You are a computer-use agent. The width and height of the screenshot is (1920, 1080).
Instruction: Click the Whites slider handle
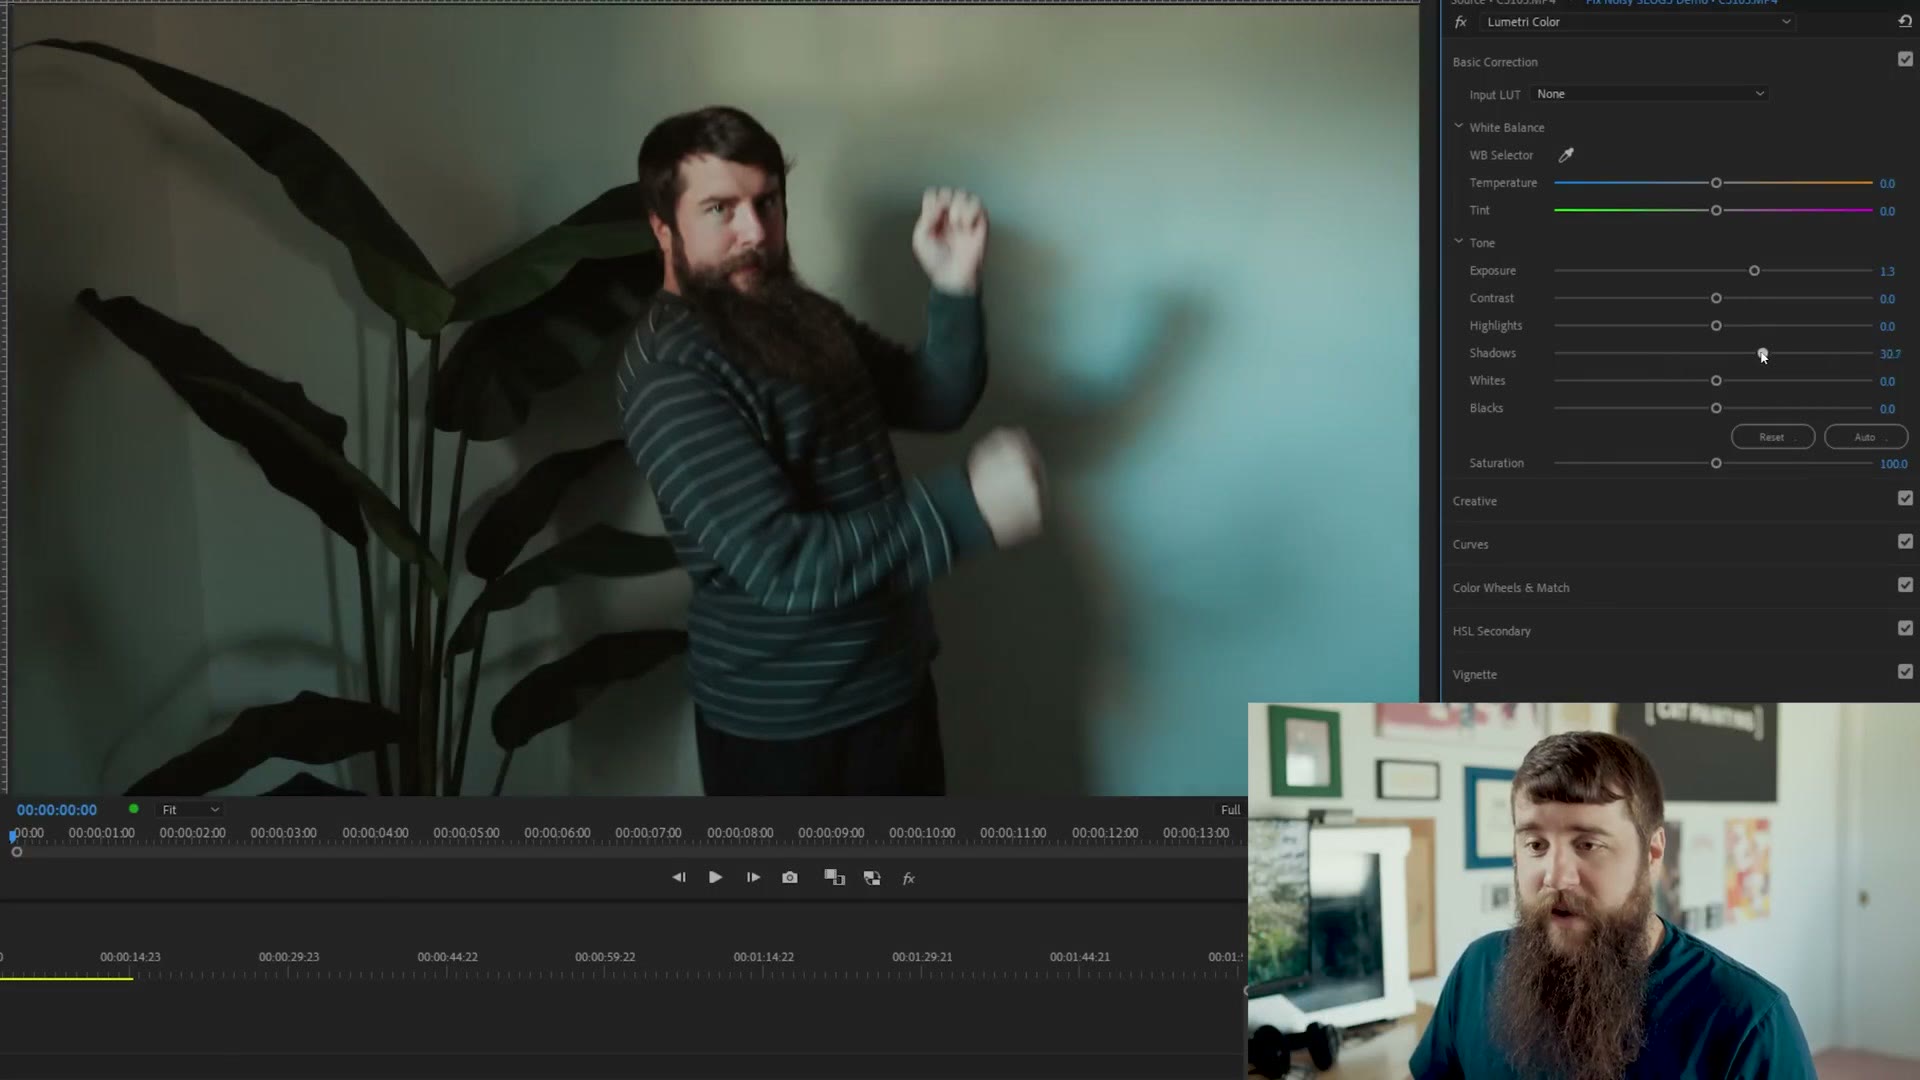[x=1716, y=381]
